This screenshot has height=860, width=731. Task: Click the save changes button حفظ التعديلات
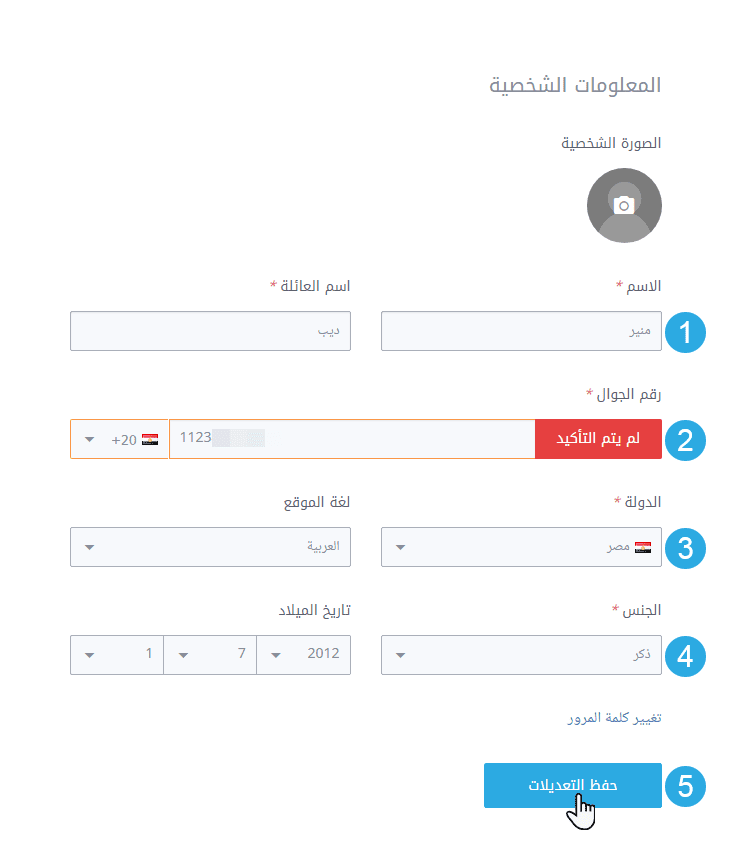(573, 785)
